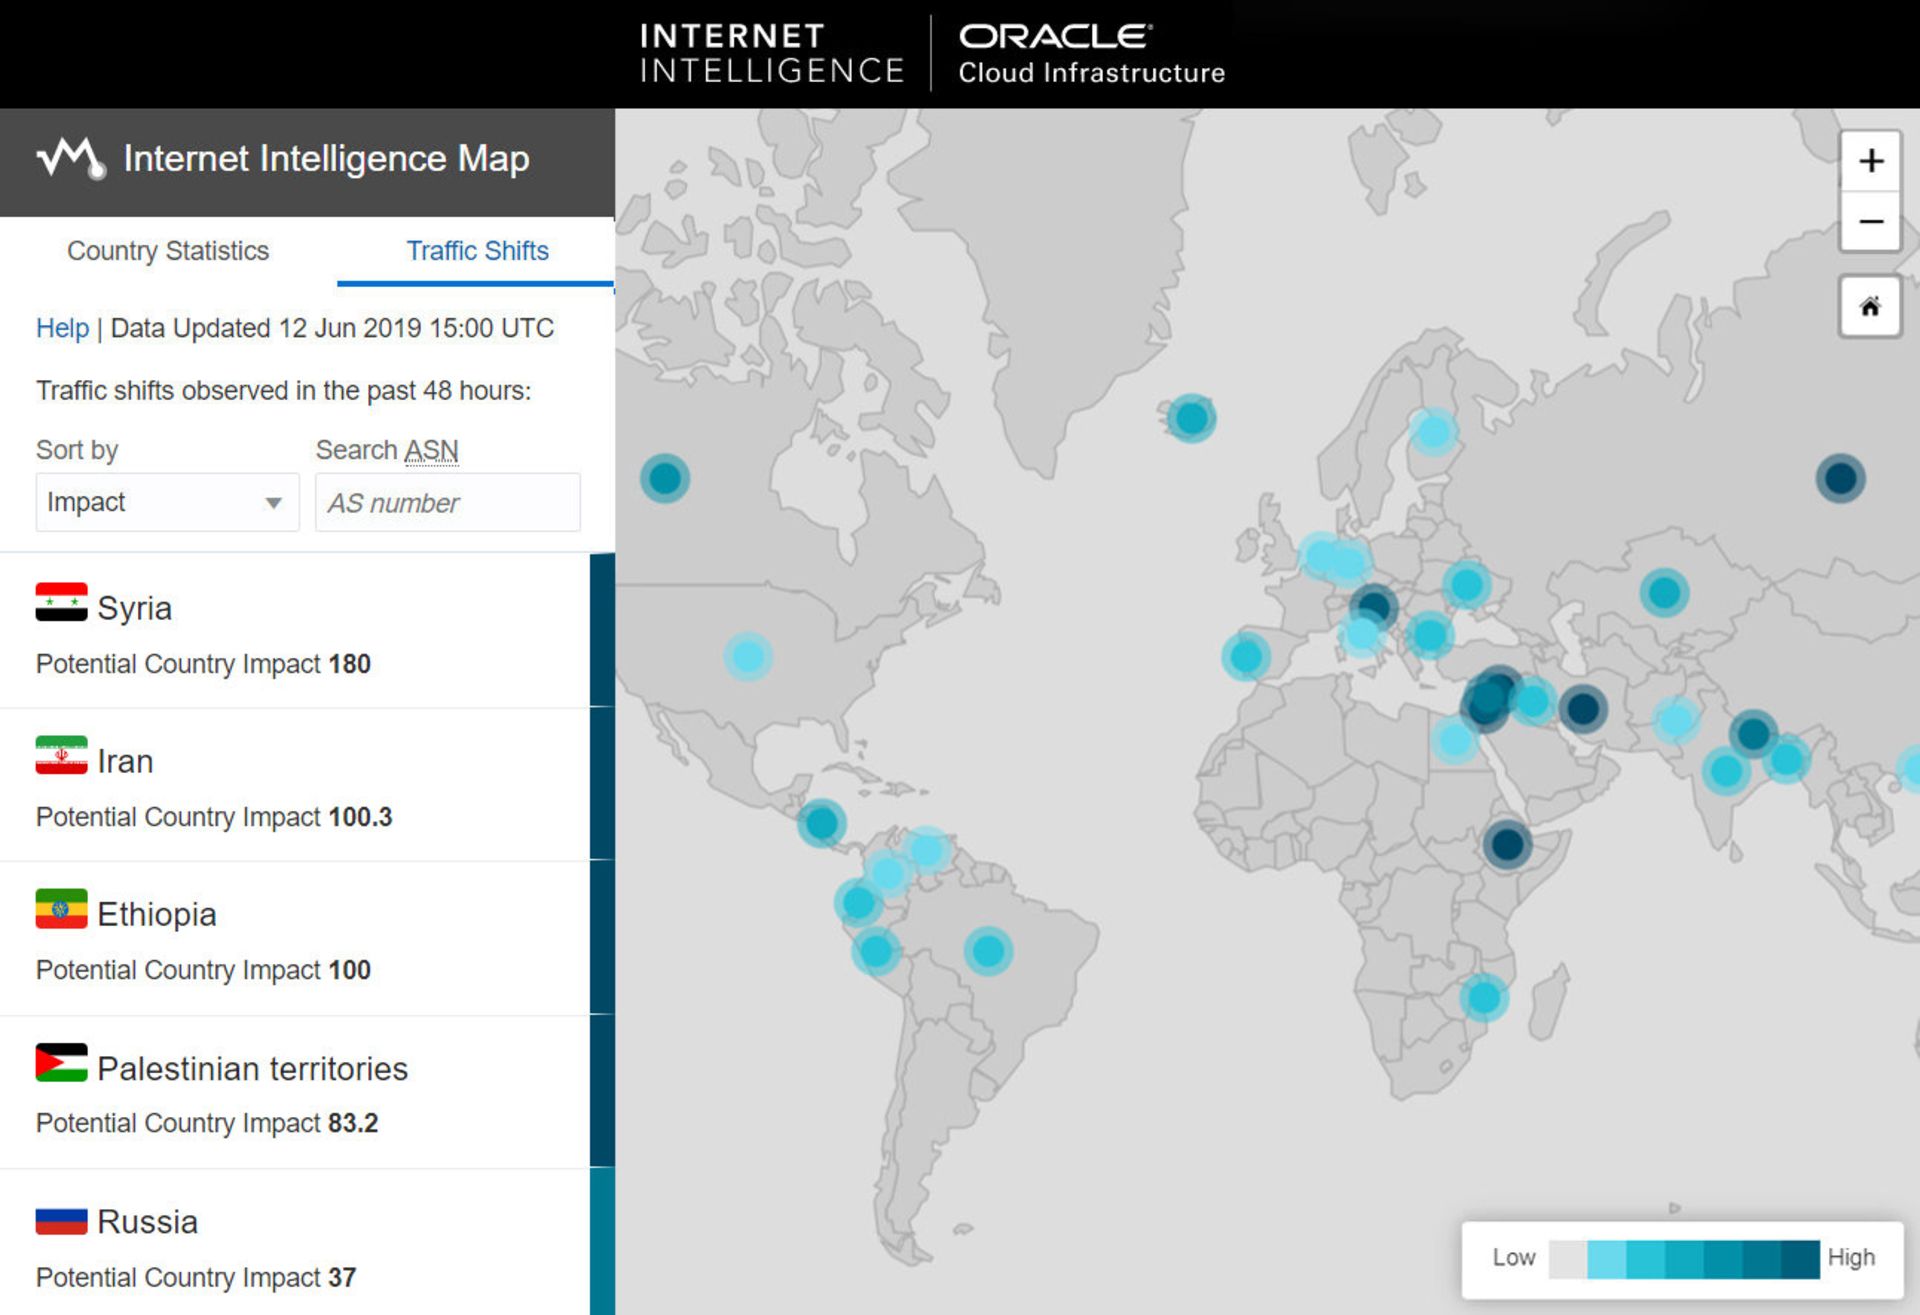Image resolution: width=1920 pixels, height=1315 pixels.
Task: Click the Palestinian territories flag icon
Action: [61, 1063]
